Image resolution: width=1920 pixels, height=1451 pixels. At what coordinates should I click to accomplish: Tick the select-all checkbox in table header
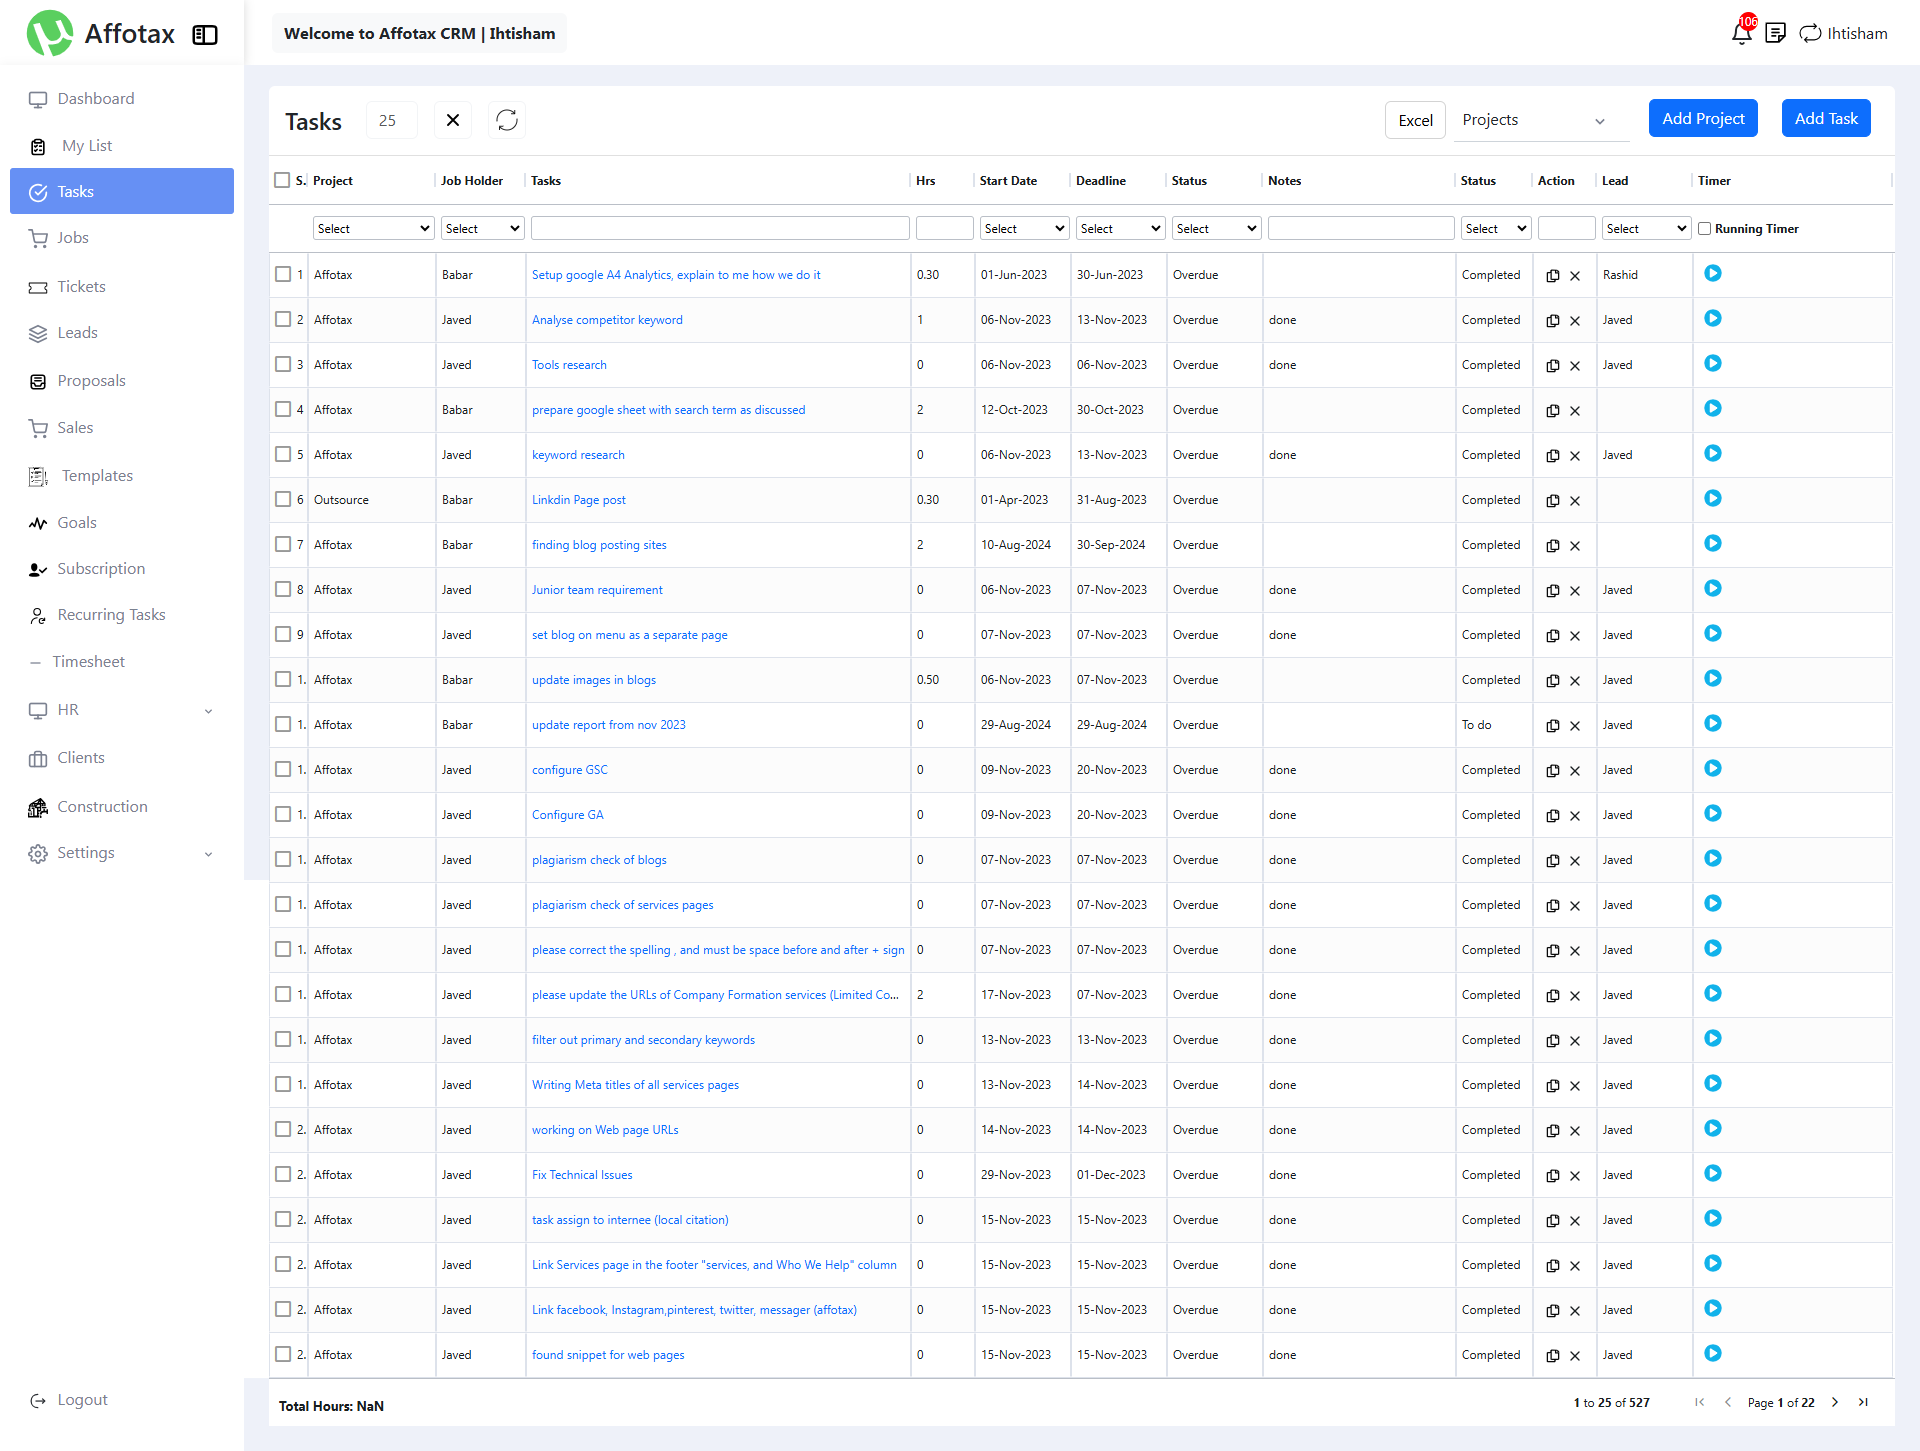(282, 180)
